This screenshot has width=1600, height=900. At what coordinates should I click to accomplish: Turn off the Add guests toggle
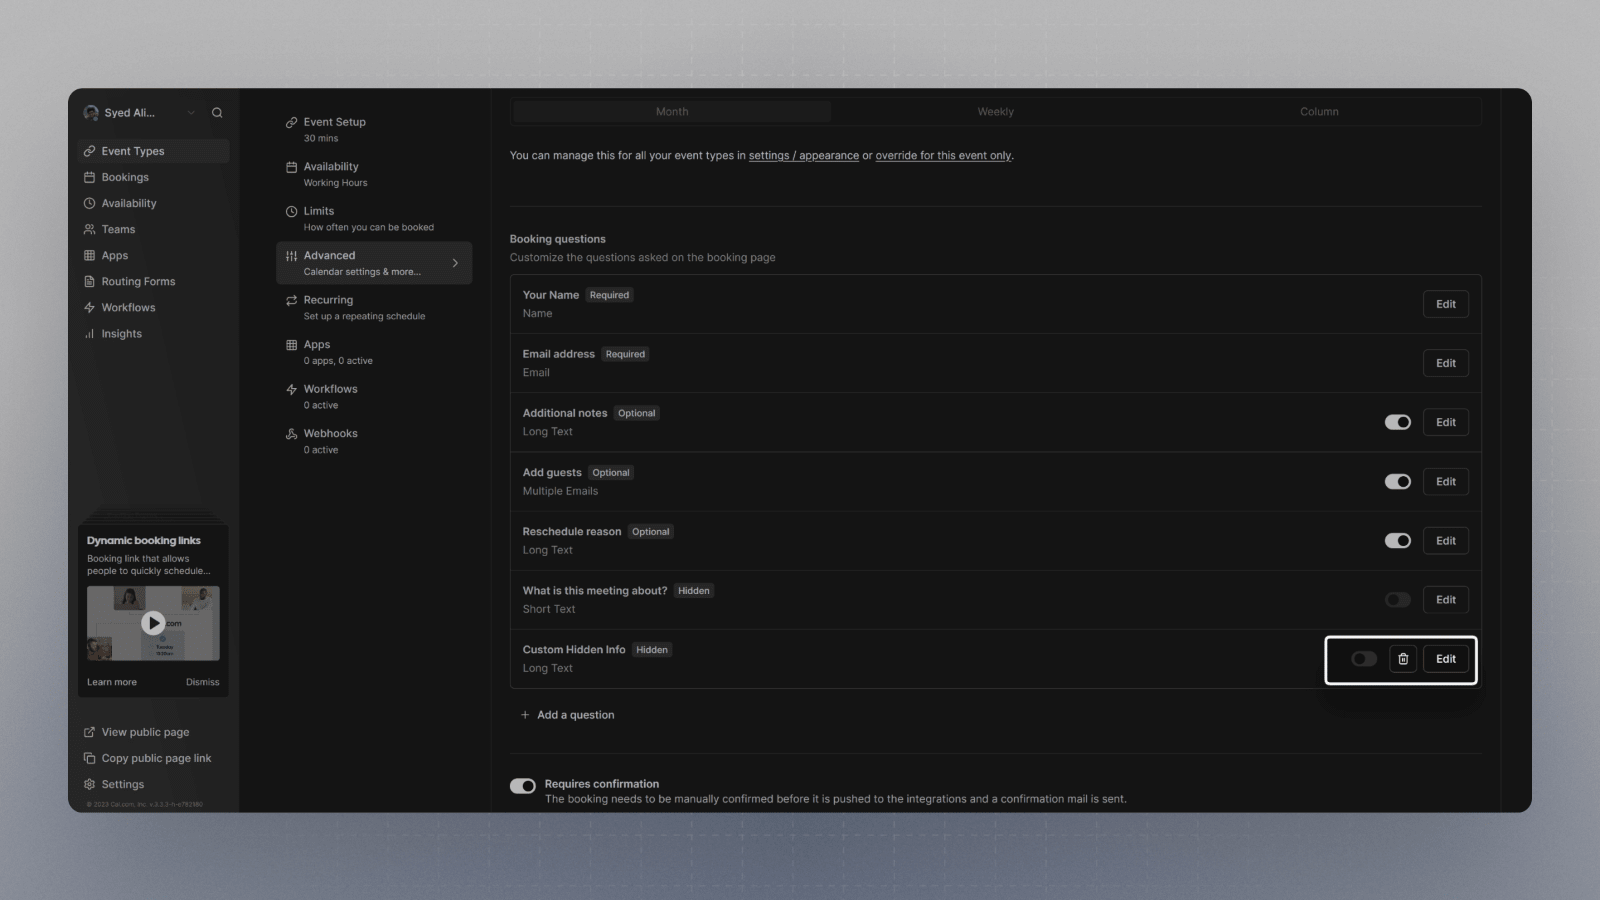[1397, 482]
